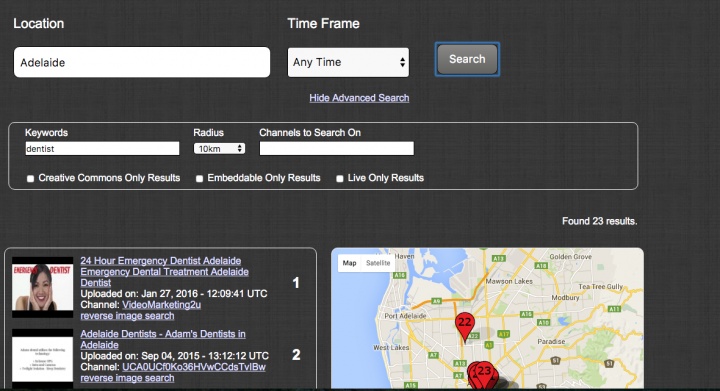Image resolution: width=720 pixels, height=391 pixels.
Task: Click reverse image search under VideoMarketing2u result
Action: (x=127, y=316)
